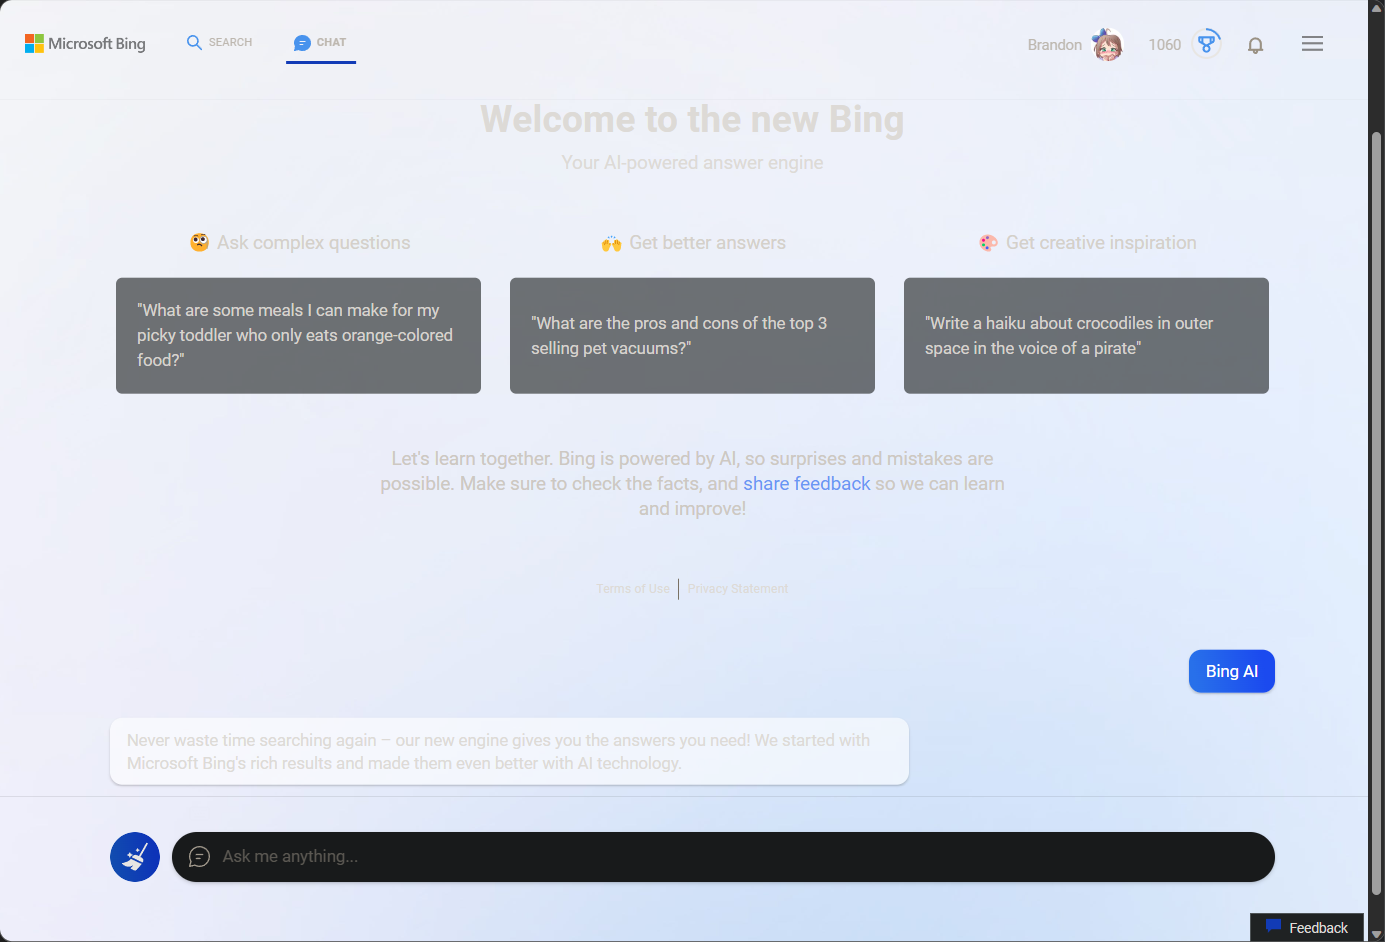The image size is (1385, 942).
Task: Select the pet vacuums pros and cons prompt
Action: click(692, 336)
